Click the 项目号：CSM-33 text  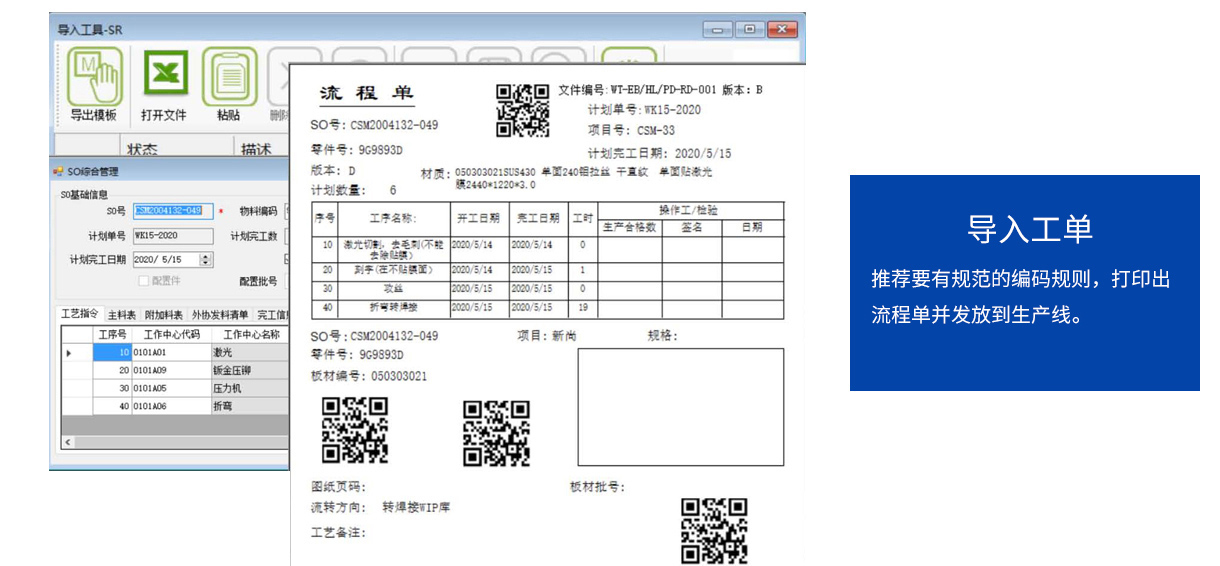(x=631, y=131)
